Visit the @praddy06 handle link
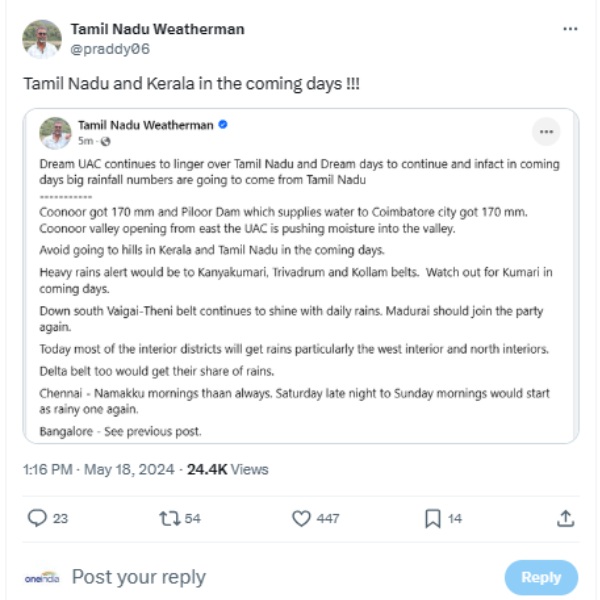This screenshot has height=600, width=600. coord(110,48)
